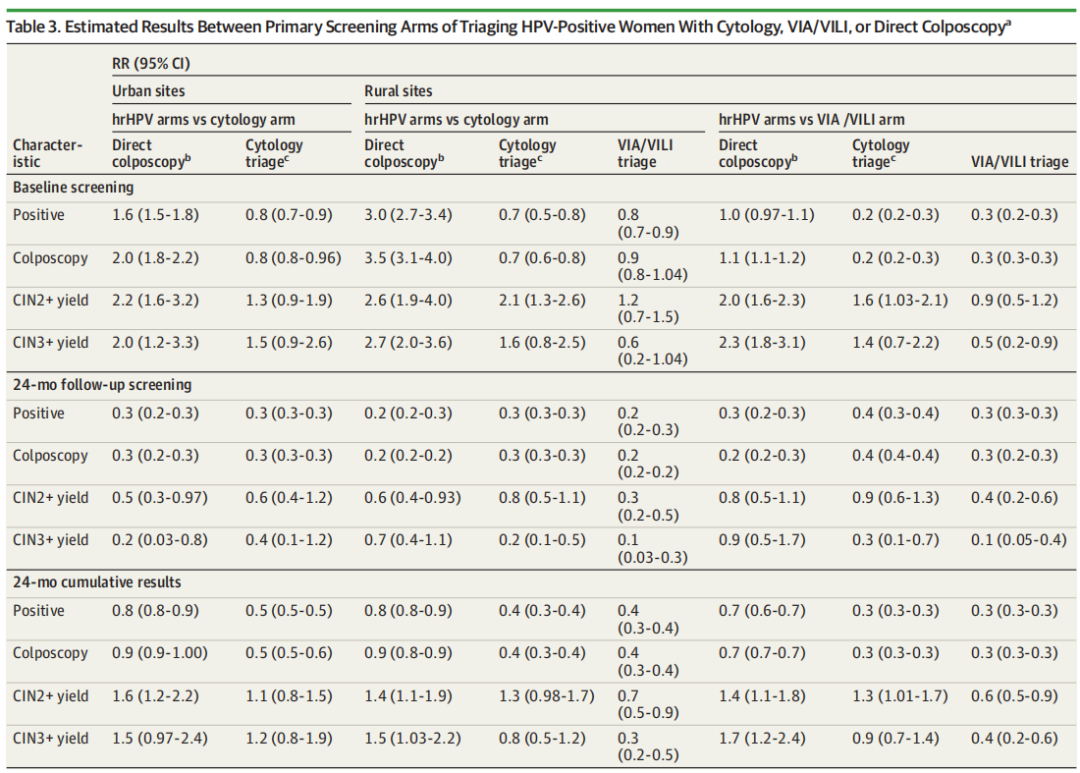Click the value 0.9 (0.9-1.00)

click(x=160, y=653)
